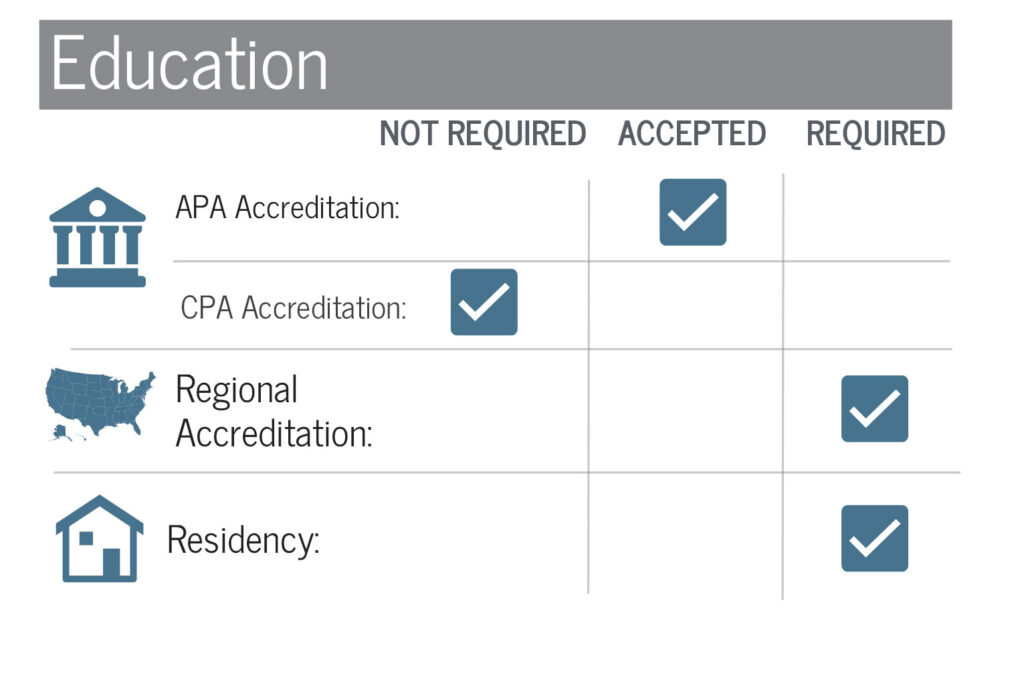Select the REQUIRED column header
The width and height of the screenshot is (1024, 686).
(x=875, y=134)
